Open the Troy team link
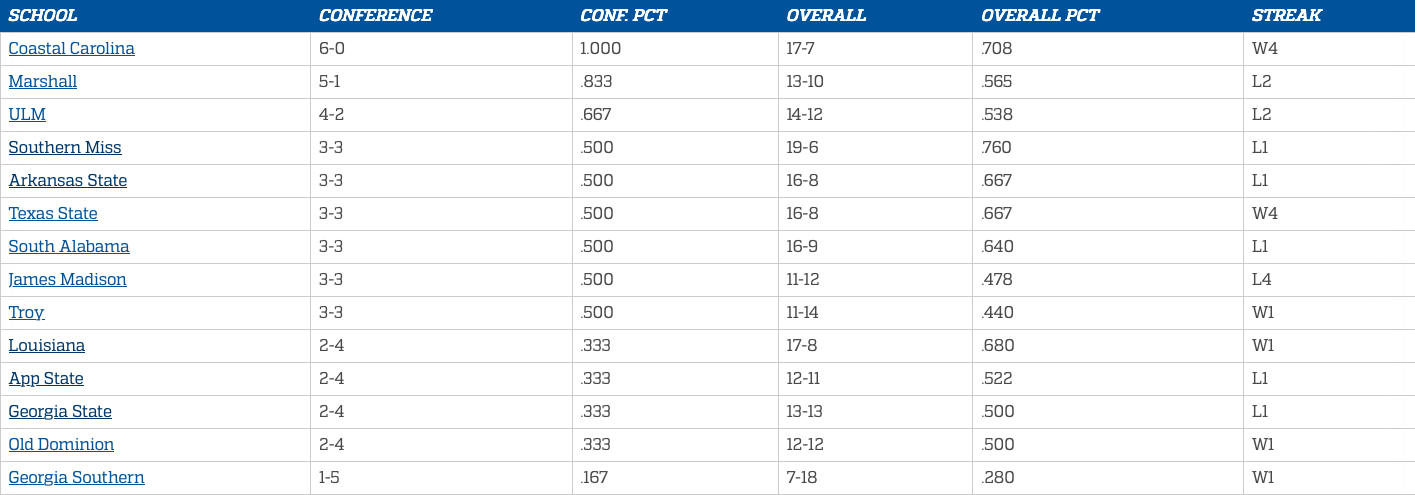The image size is (1415, 495). pos(26,312)
